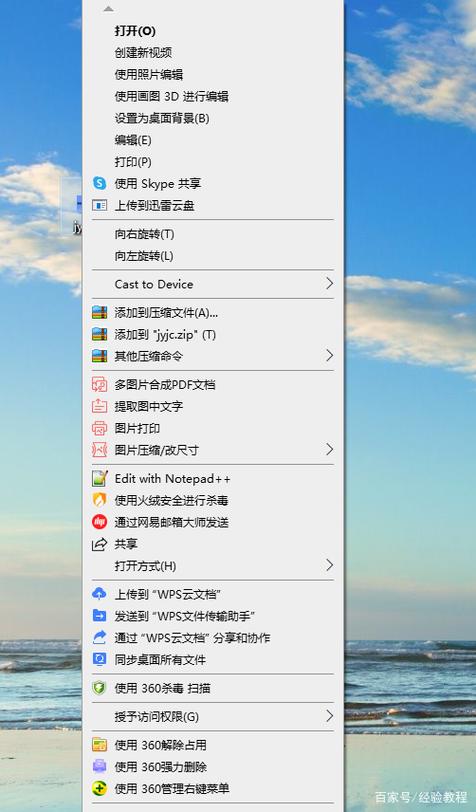Click the WPS share and collaborate arrow icon
Viewport: 476px width, 812px height.
[x=99, y=637]
